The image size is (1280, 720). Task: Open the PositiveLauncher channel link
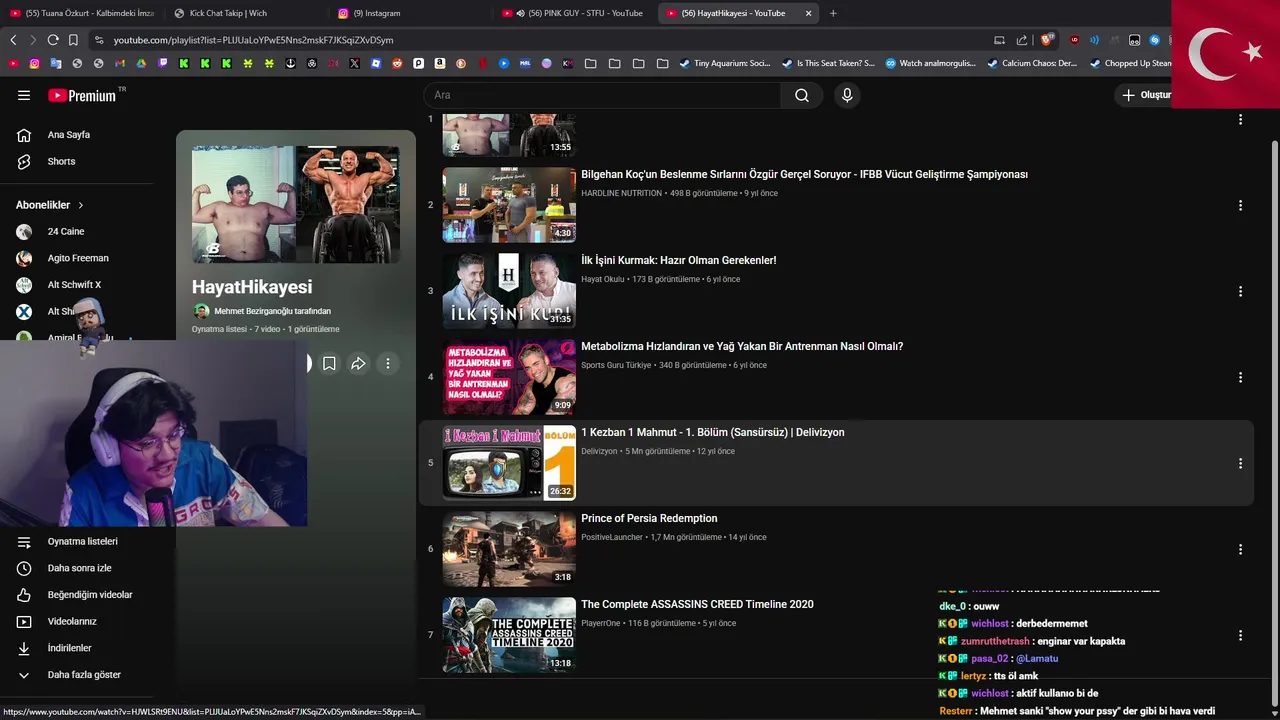pos(612,537)
